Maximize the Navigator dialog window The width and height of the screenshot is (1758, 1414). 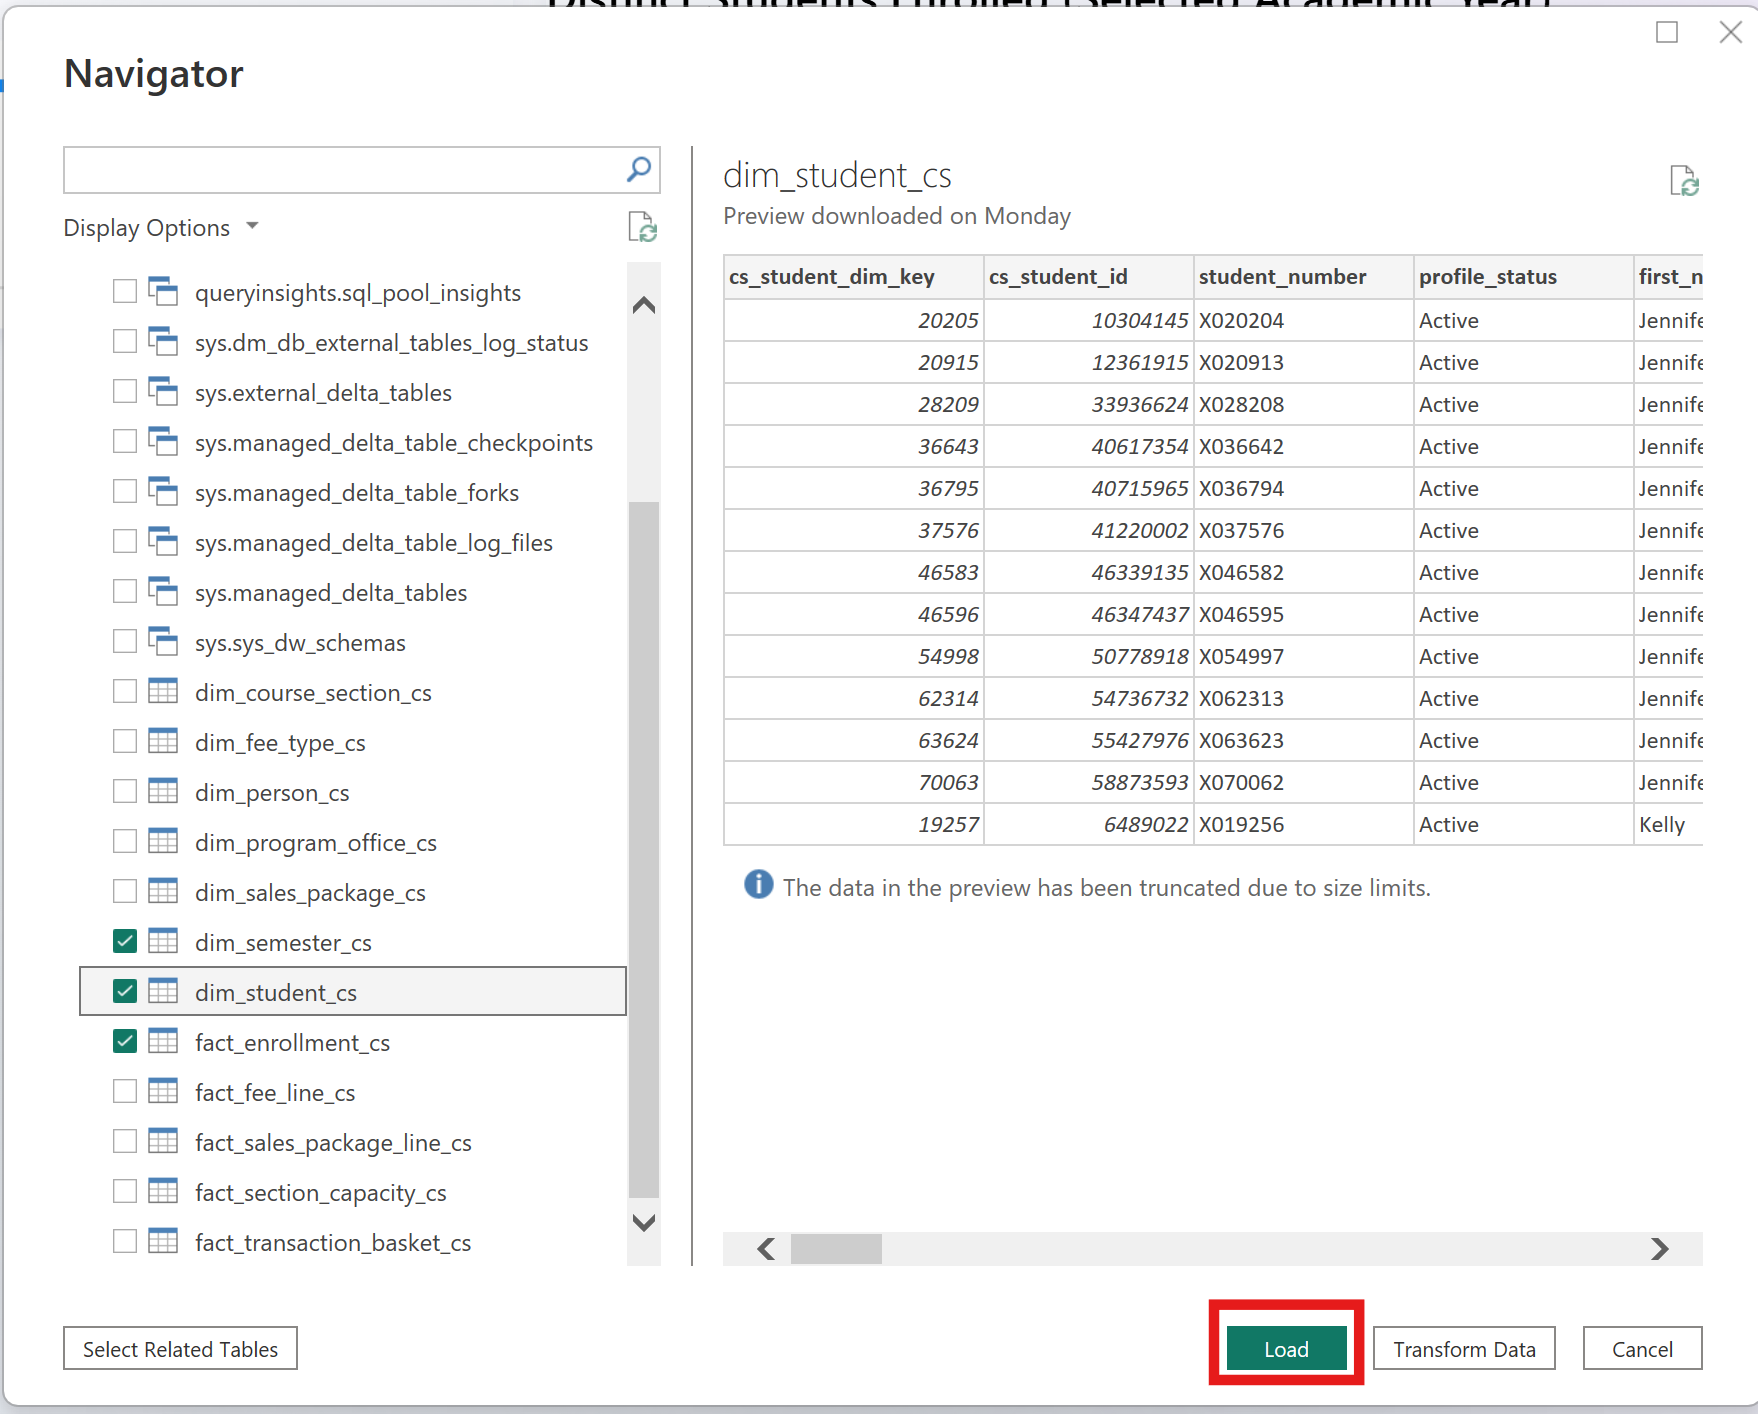coord(1667,32)
